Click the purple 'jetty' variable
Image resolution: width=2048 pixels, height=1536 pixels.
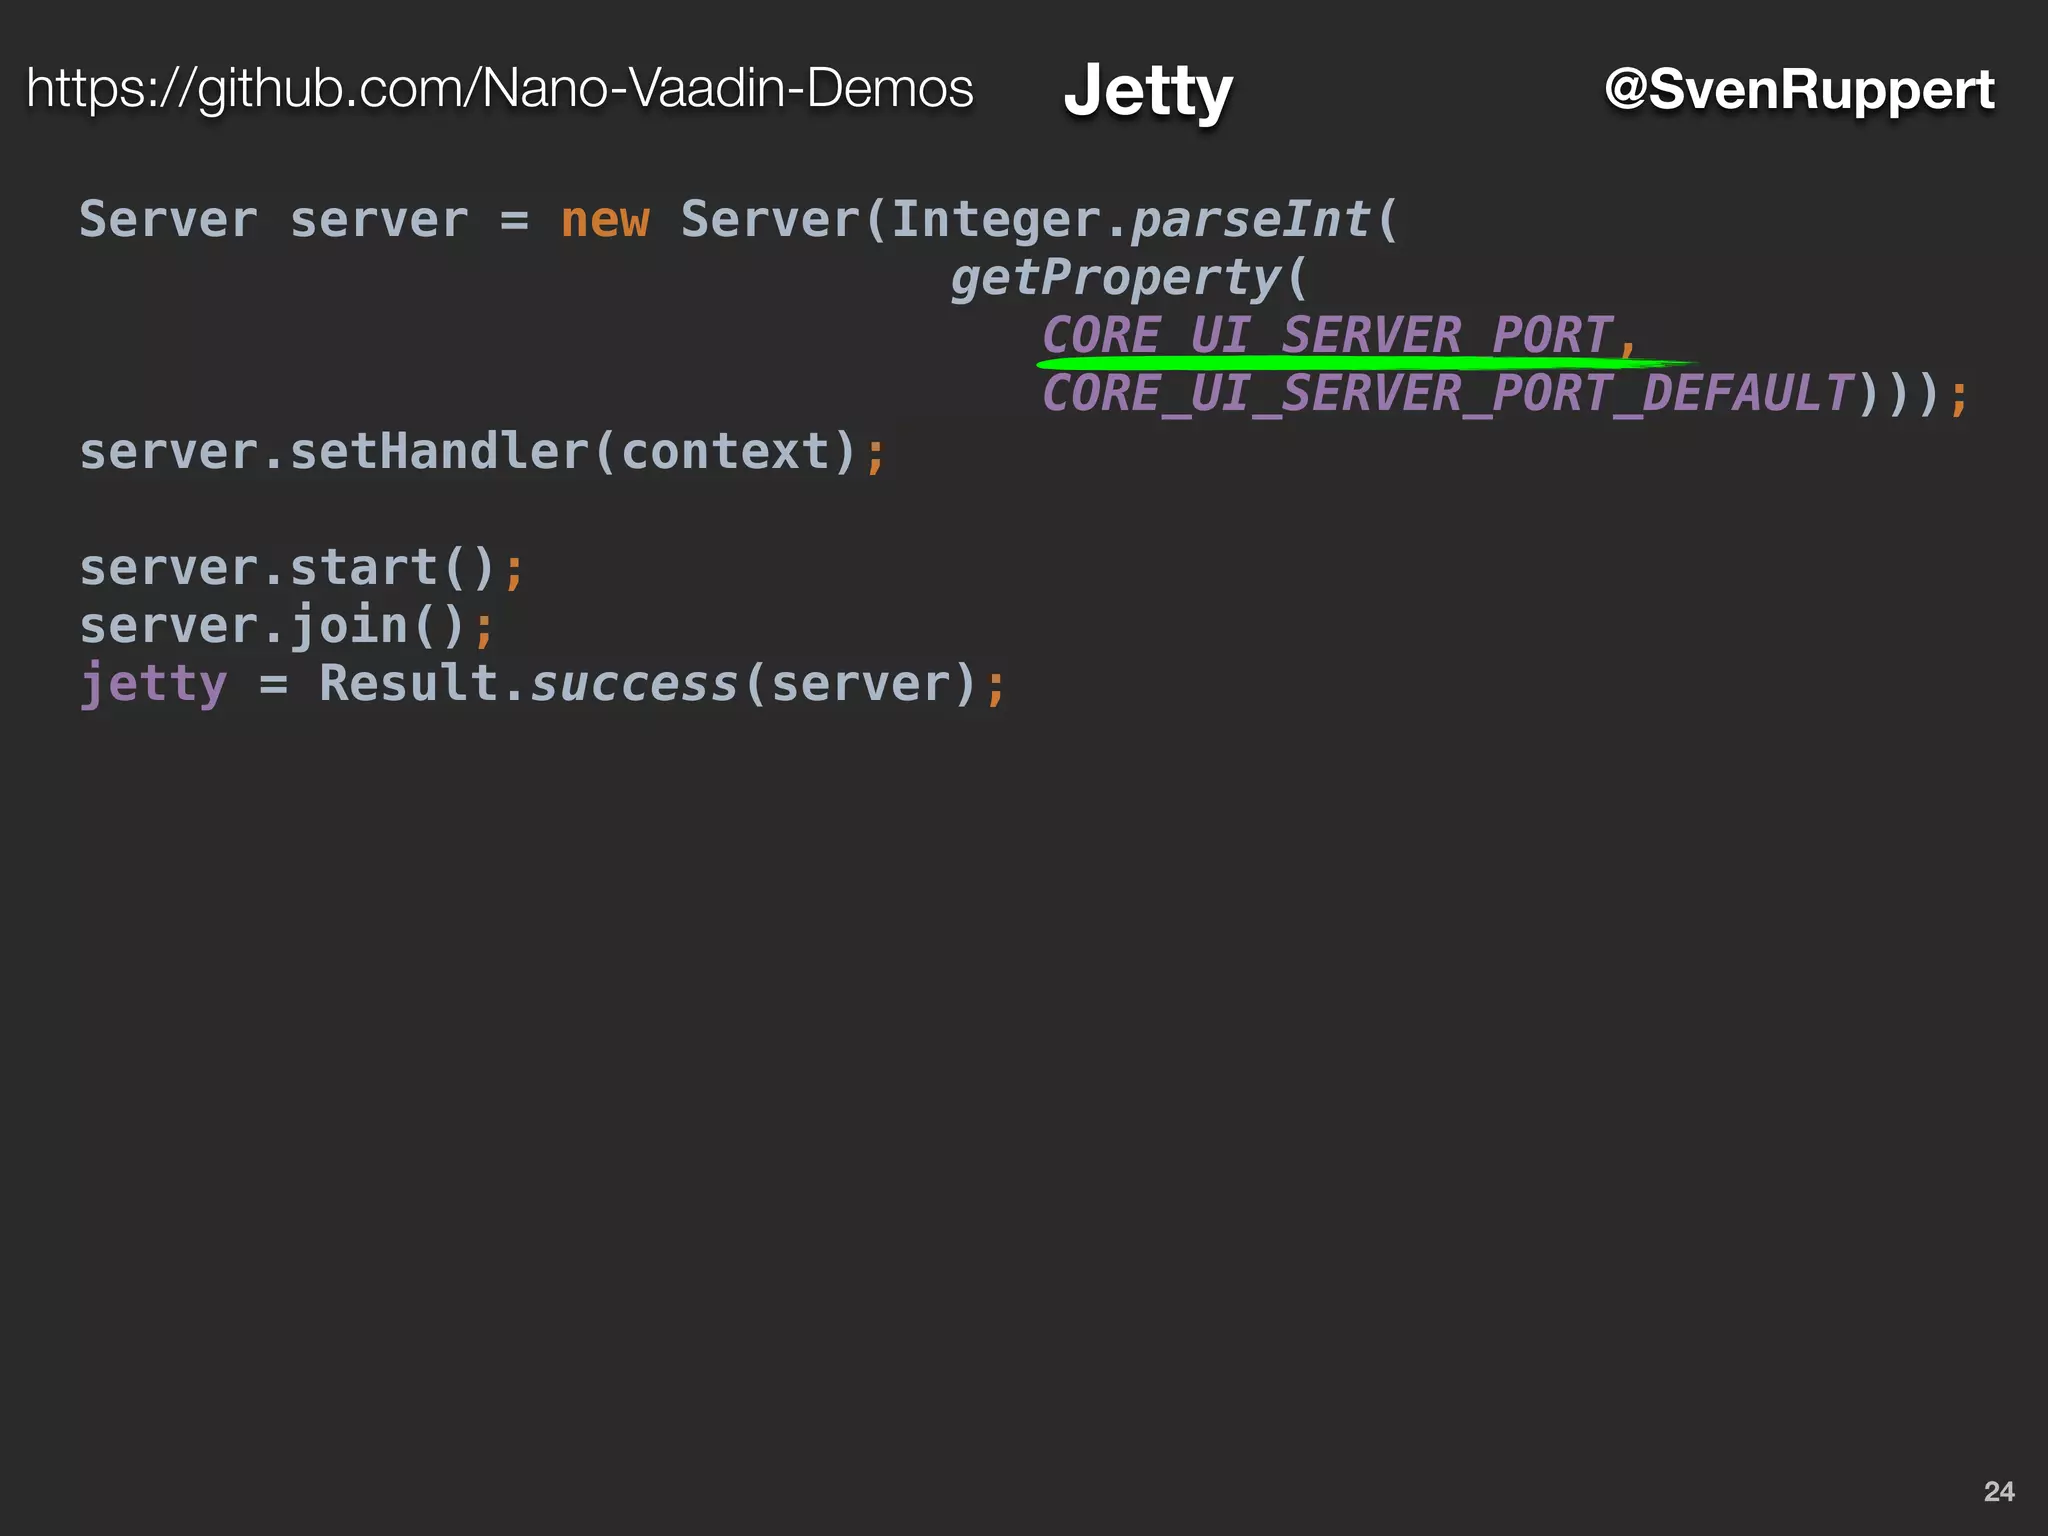(x=154, y=684)
